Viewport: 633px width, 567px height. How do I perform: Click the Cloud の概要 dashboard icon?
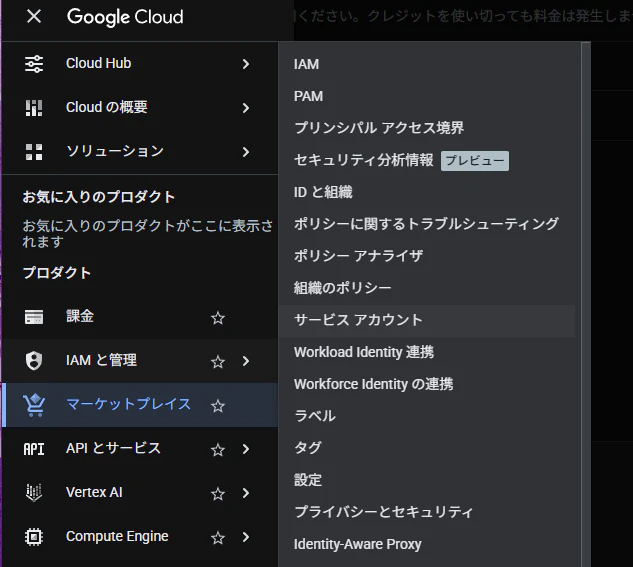click(34, 108)
